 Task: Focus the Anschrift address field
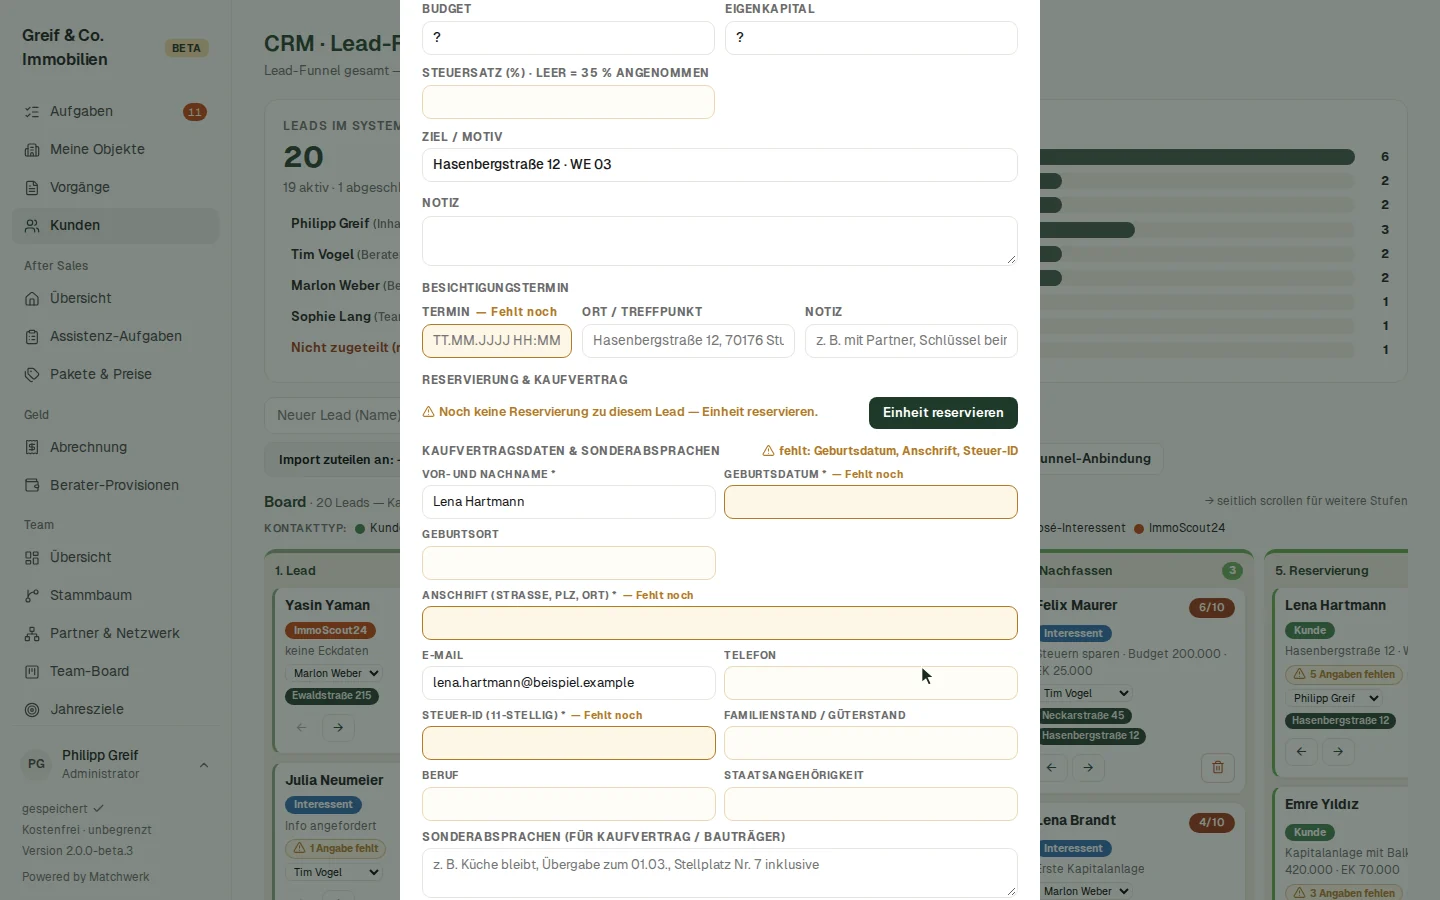pos(720,623)
